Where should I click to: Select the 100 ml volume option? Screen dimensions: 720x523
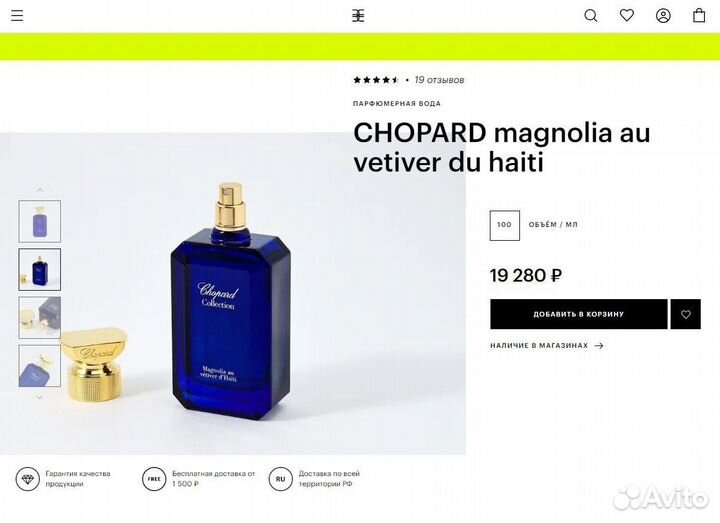click(x=504, y=225)
